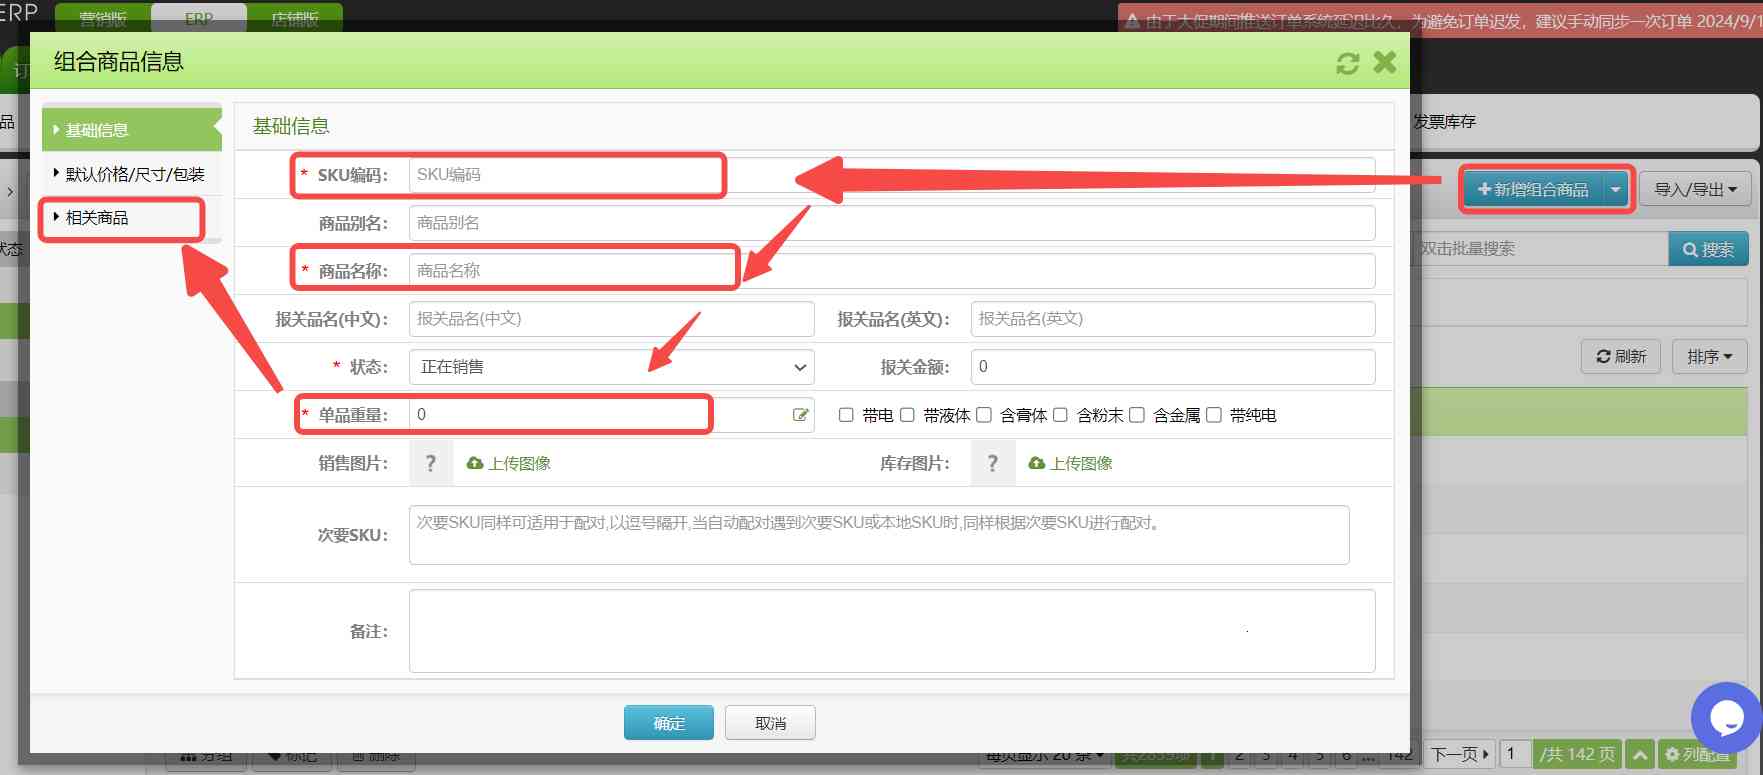This screenshot has width=1763, height=775.
Task: Click the question mark placeholder for 库存图片
Action: 992,463
